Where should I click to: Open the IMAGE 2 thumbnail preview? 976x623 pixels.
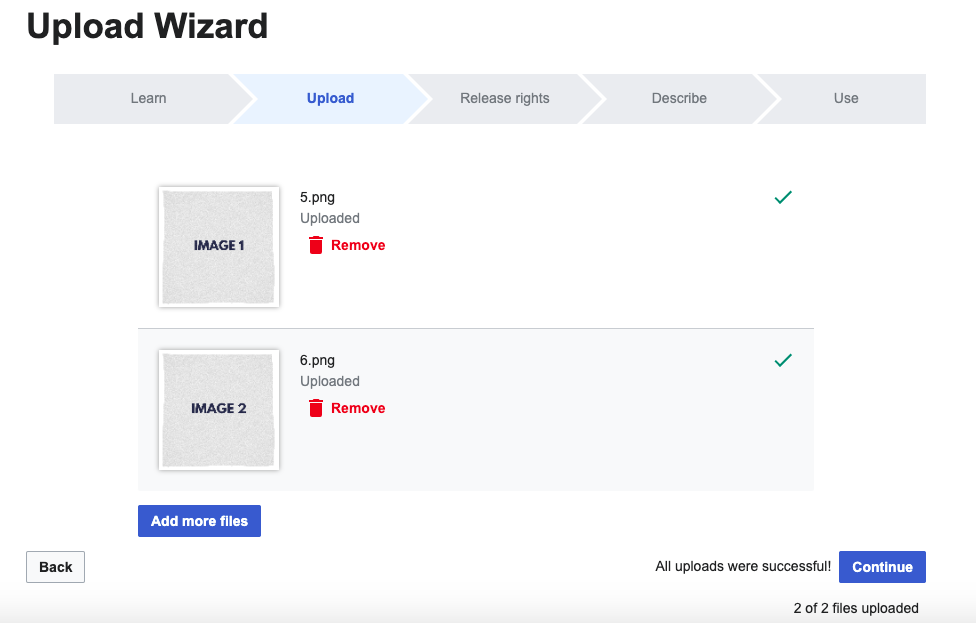219,409
